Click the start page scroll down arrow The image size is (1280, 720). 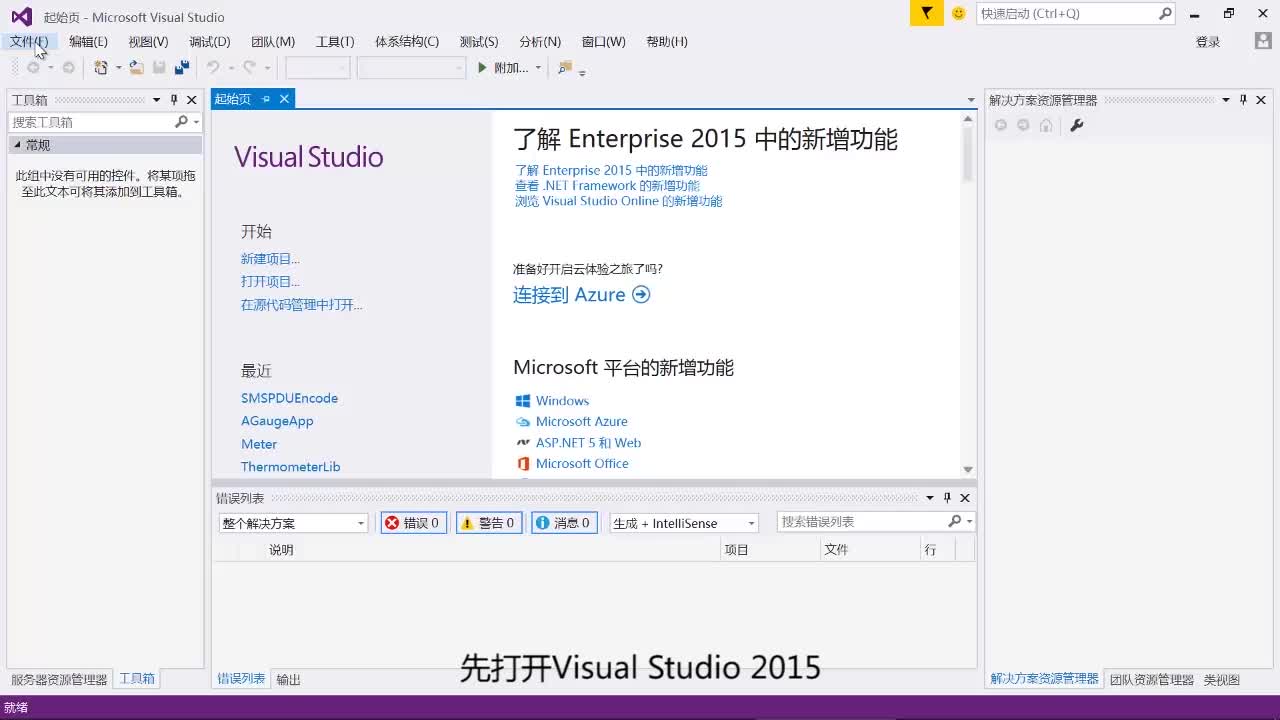tap(968, 469)
